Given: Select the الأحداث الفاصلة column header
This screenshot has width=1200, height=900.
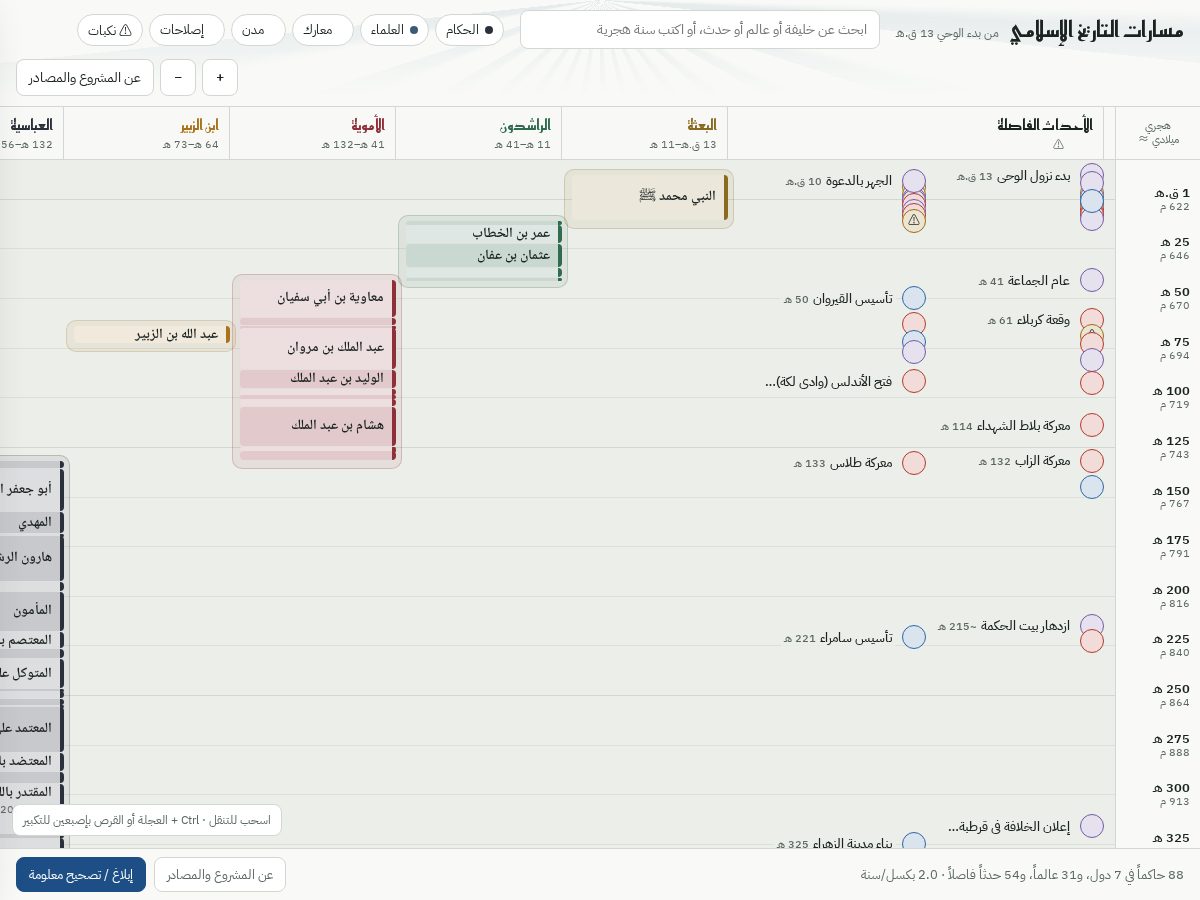Looking at the screenshot, I should (x=915, y=133).
